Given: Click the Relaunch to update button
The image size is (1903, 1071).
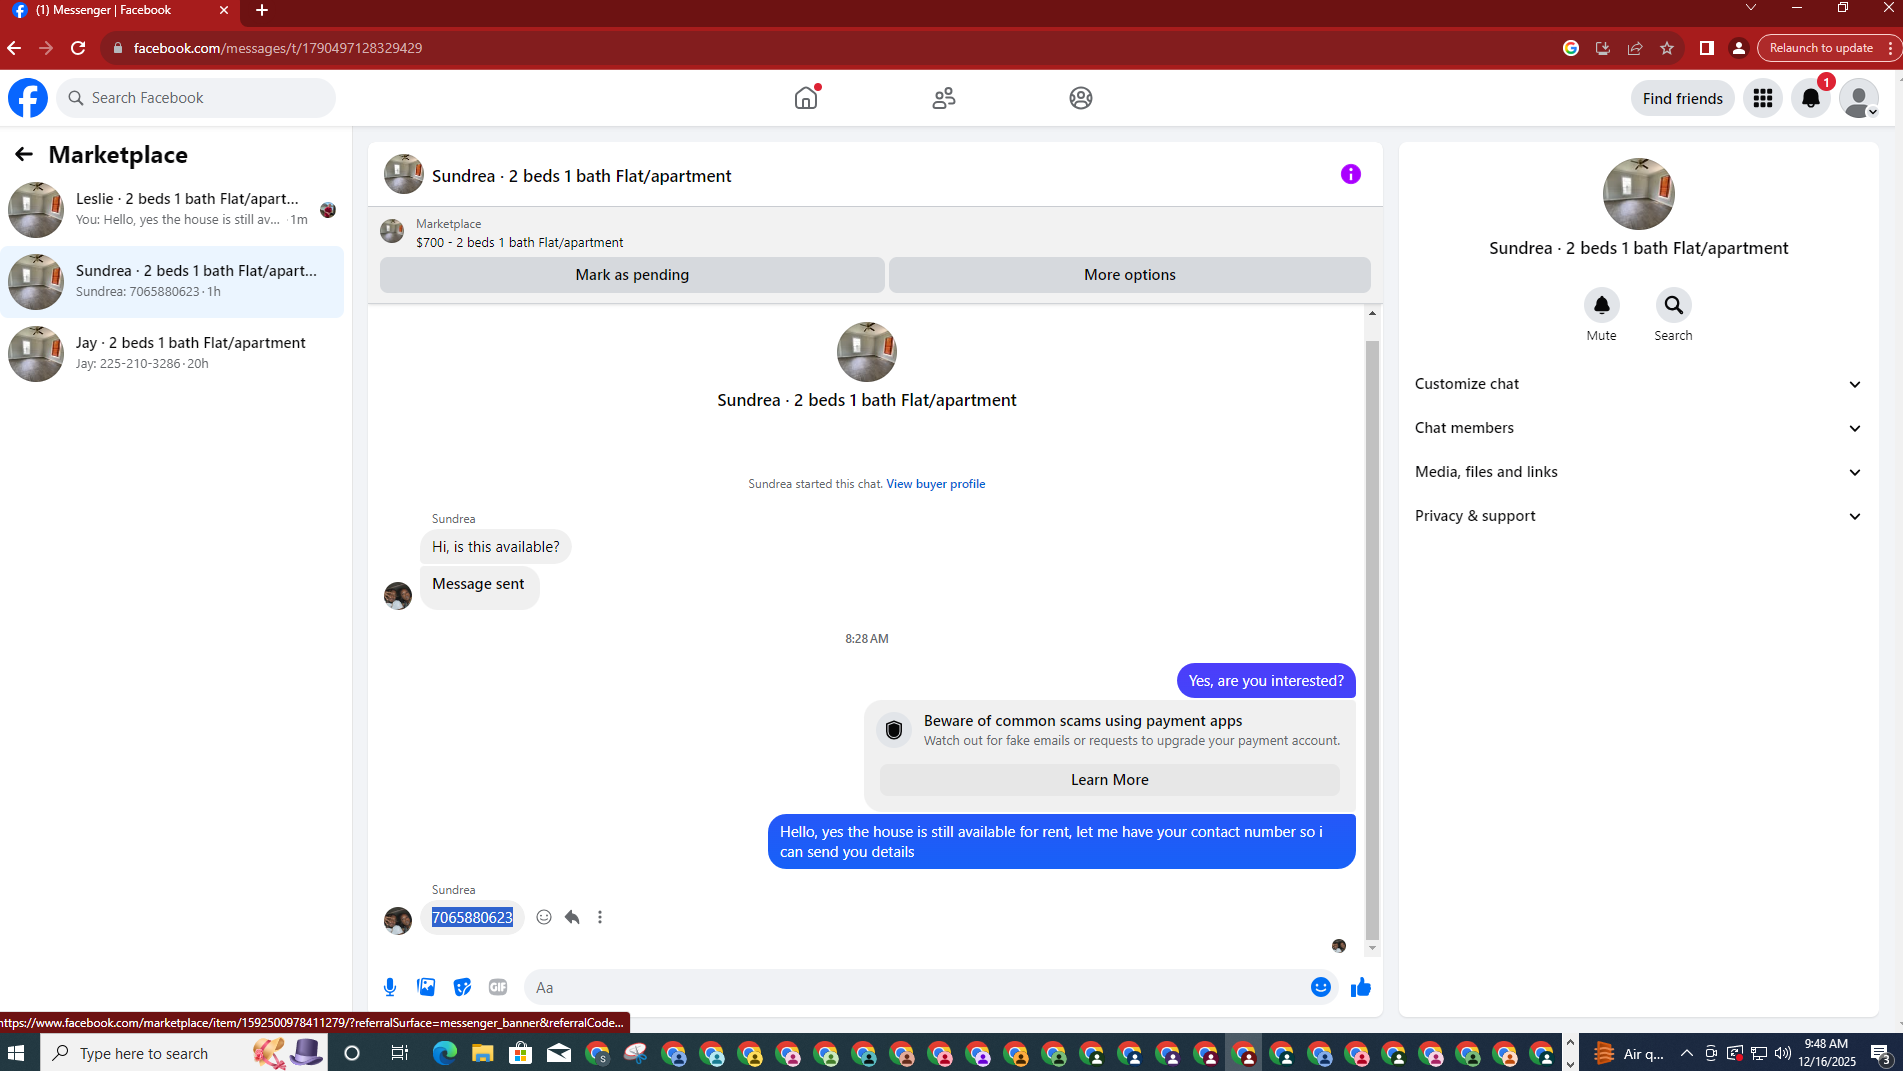Looking at the screenshot, I should [1821, 48].
